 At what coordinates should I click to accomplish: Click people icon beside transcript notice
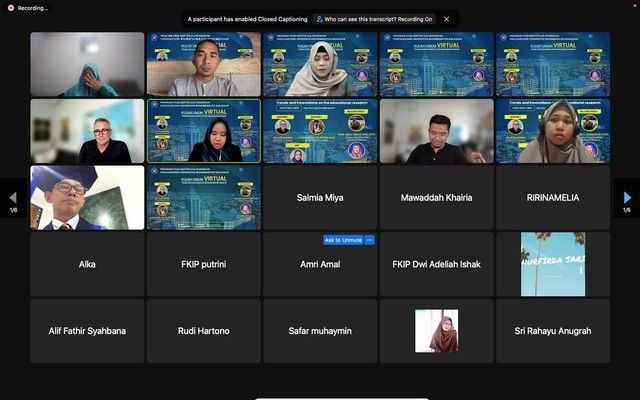point(319,18)
